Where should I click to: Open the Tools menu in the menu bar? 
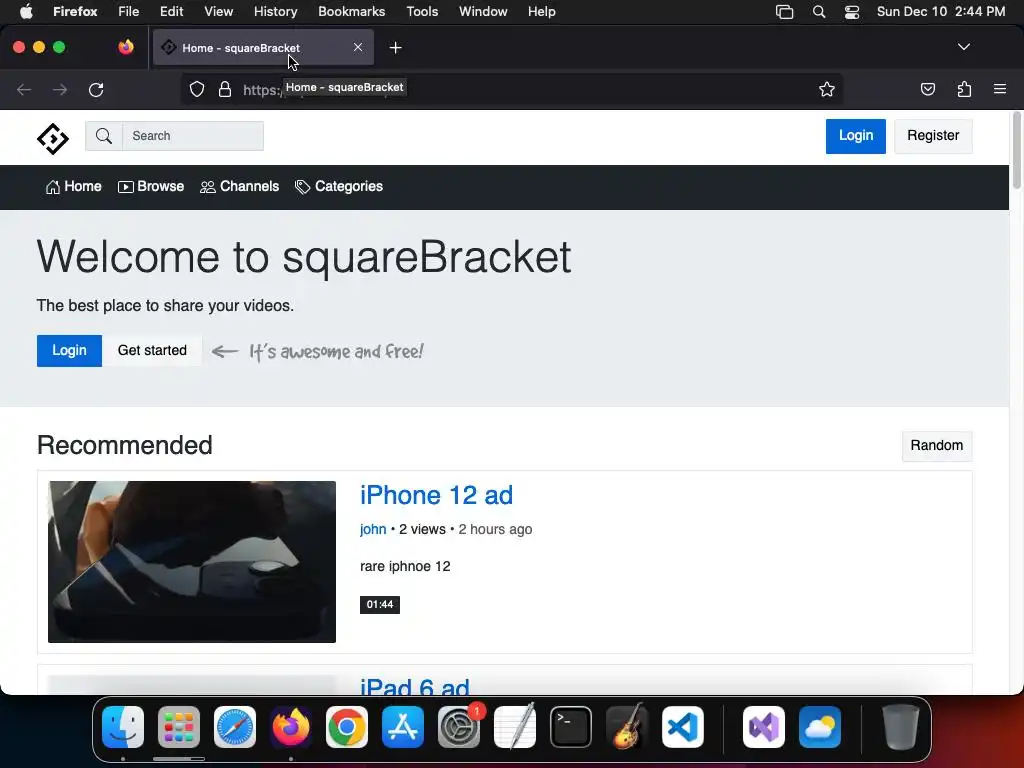coord(422,12)
